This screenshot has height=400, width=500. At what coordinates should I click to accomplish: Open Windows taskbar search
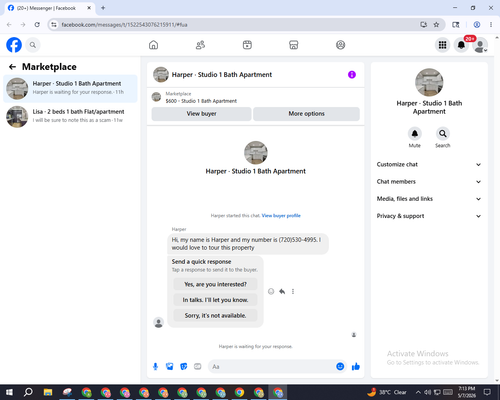click(x=28, y=392)
